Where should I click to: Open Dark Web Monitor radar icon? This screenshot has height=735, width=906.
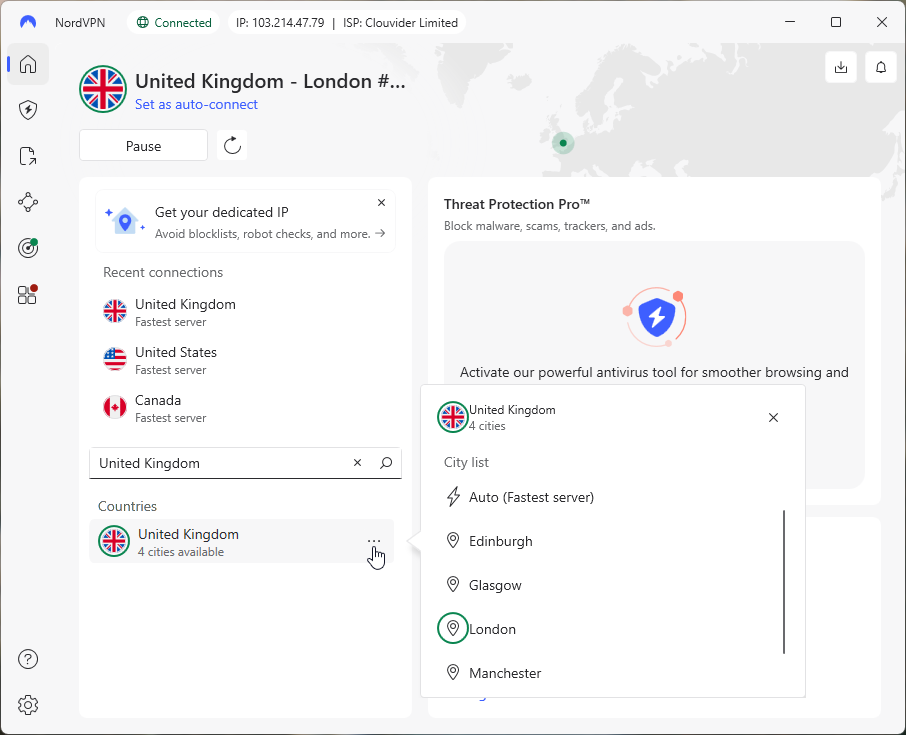pos(28,248)
